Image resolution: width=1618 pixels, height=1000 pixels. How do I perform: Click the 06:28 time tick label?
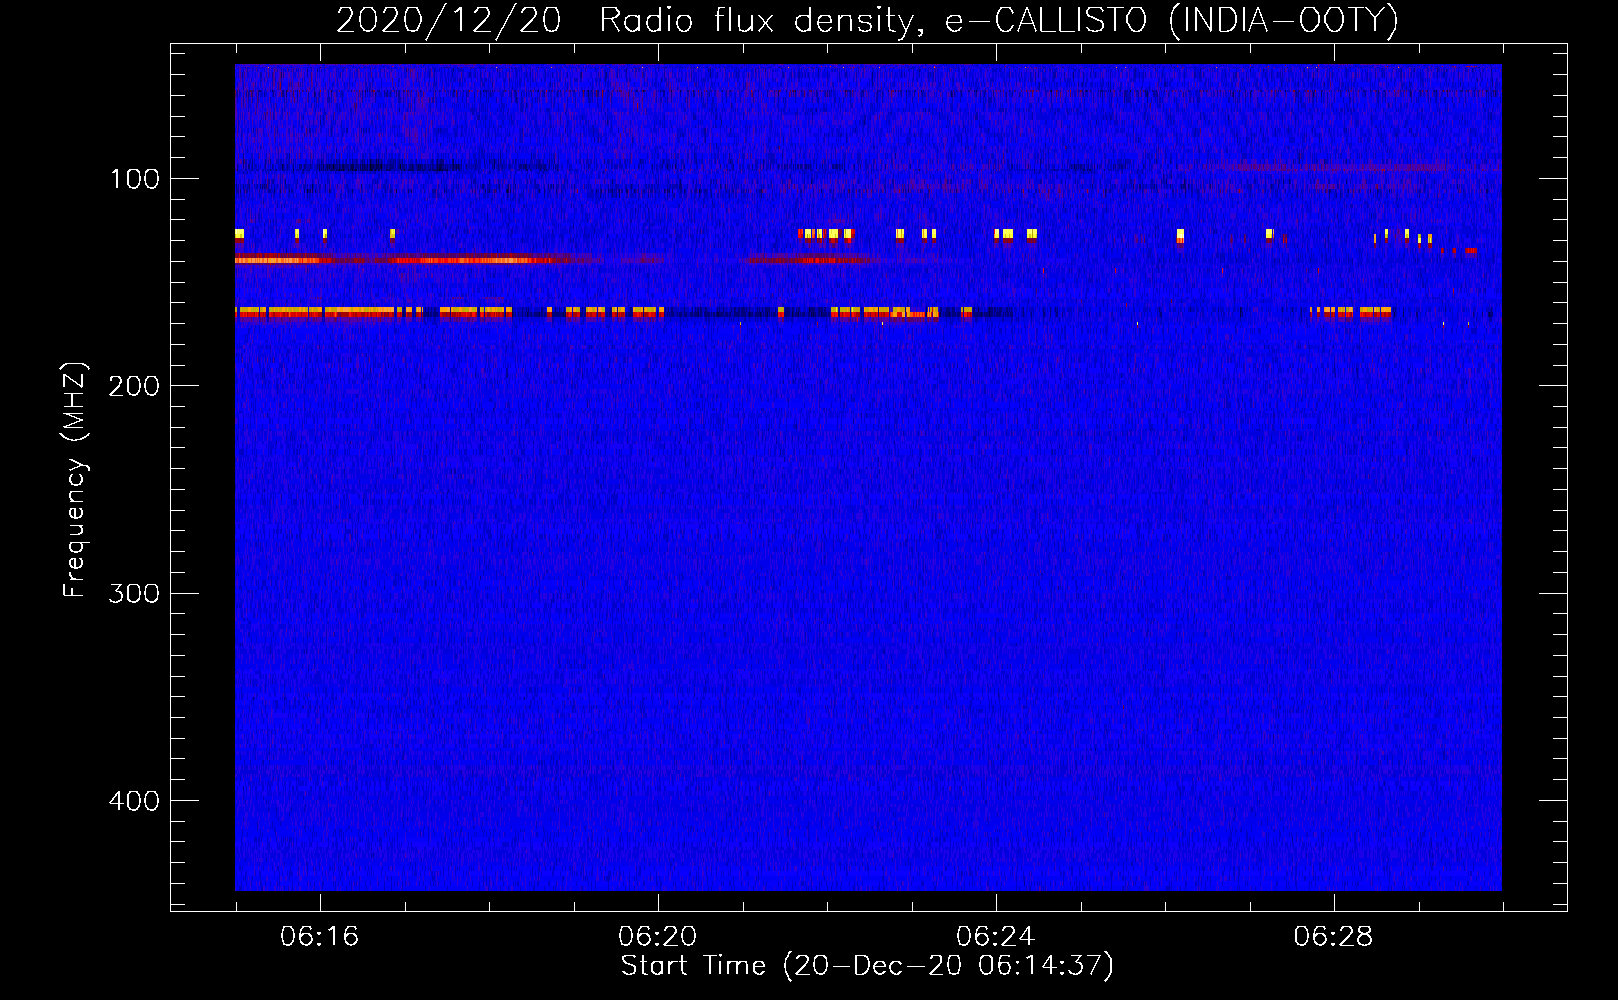[1333, 937]
